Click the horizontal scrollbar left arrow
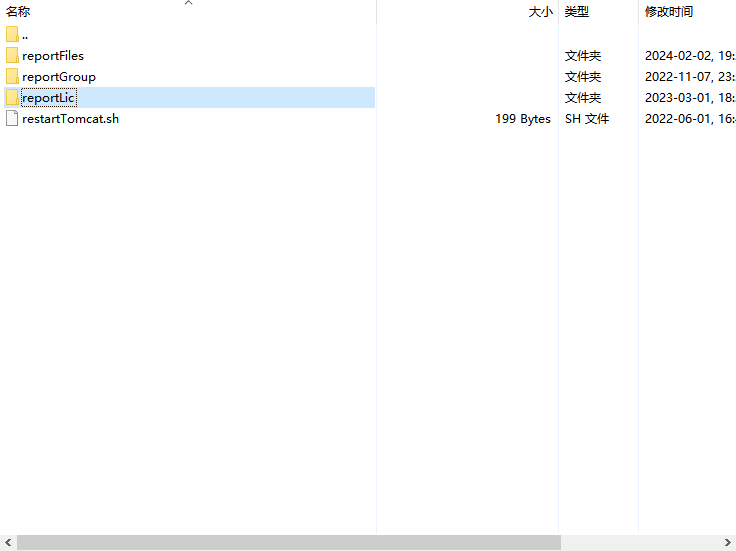 point(8,543)
